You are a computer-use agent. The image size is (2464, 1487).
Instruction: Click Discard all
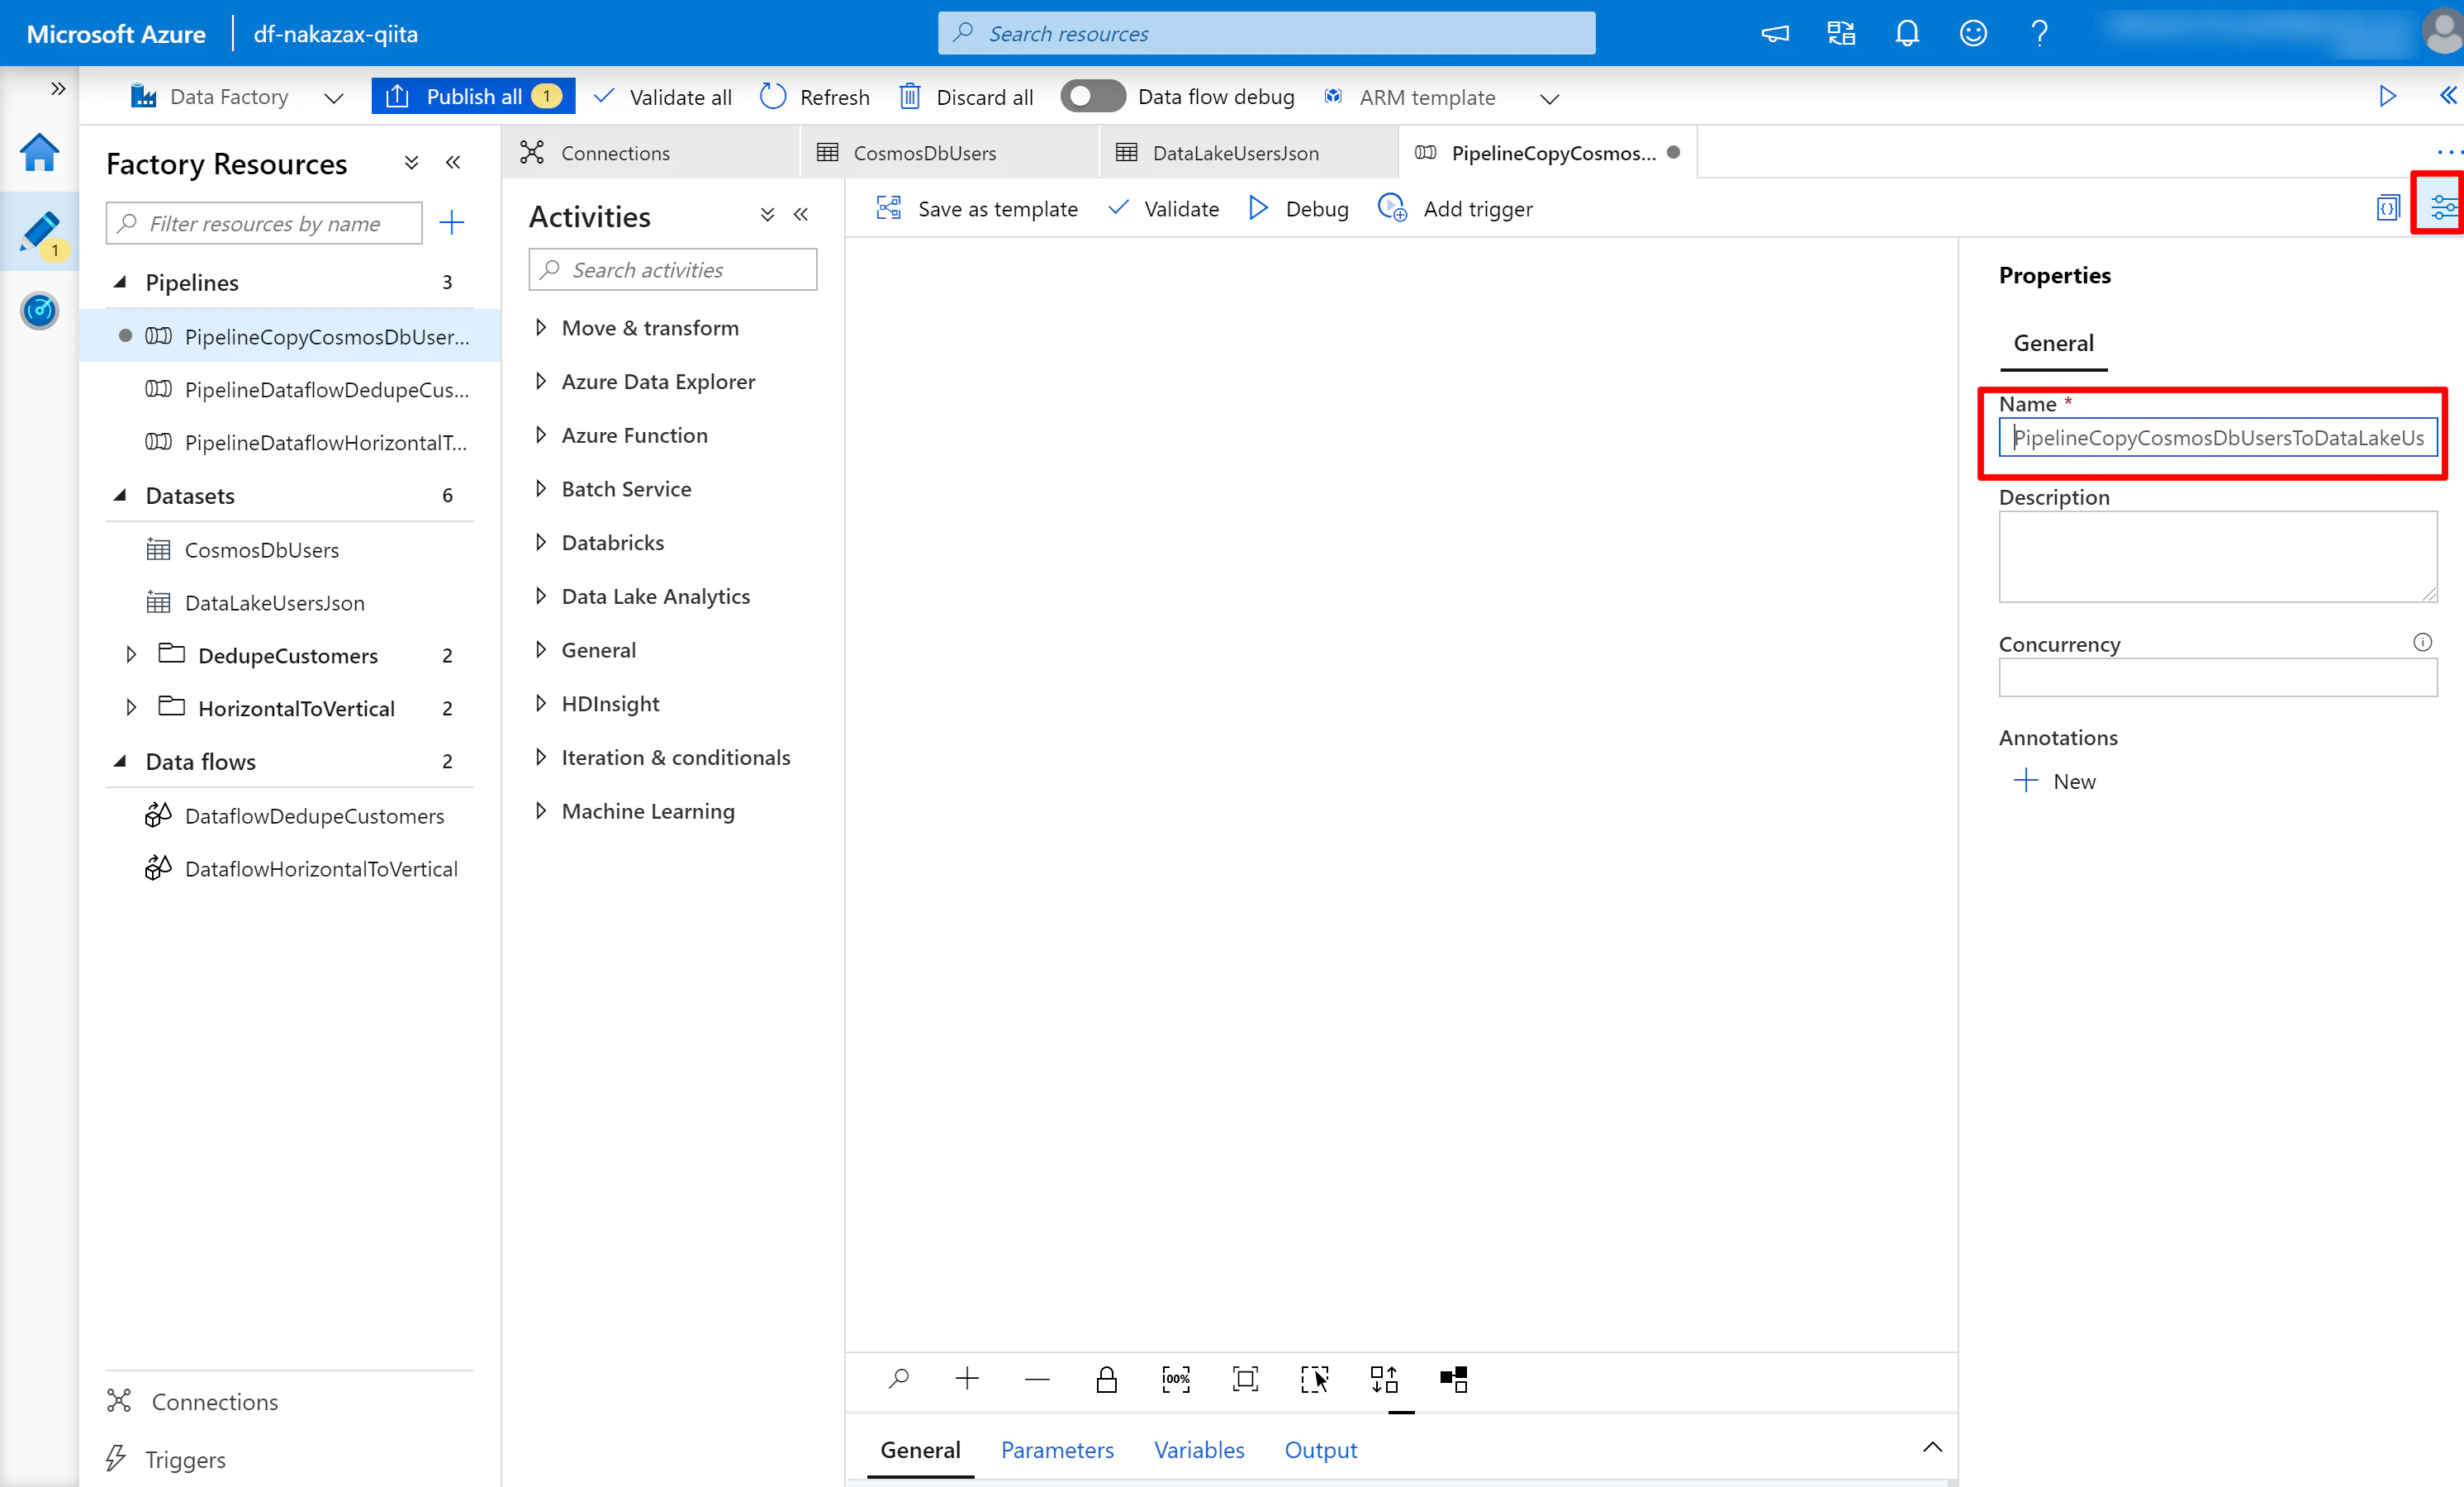(x=967, y=97)
